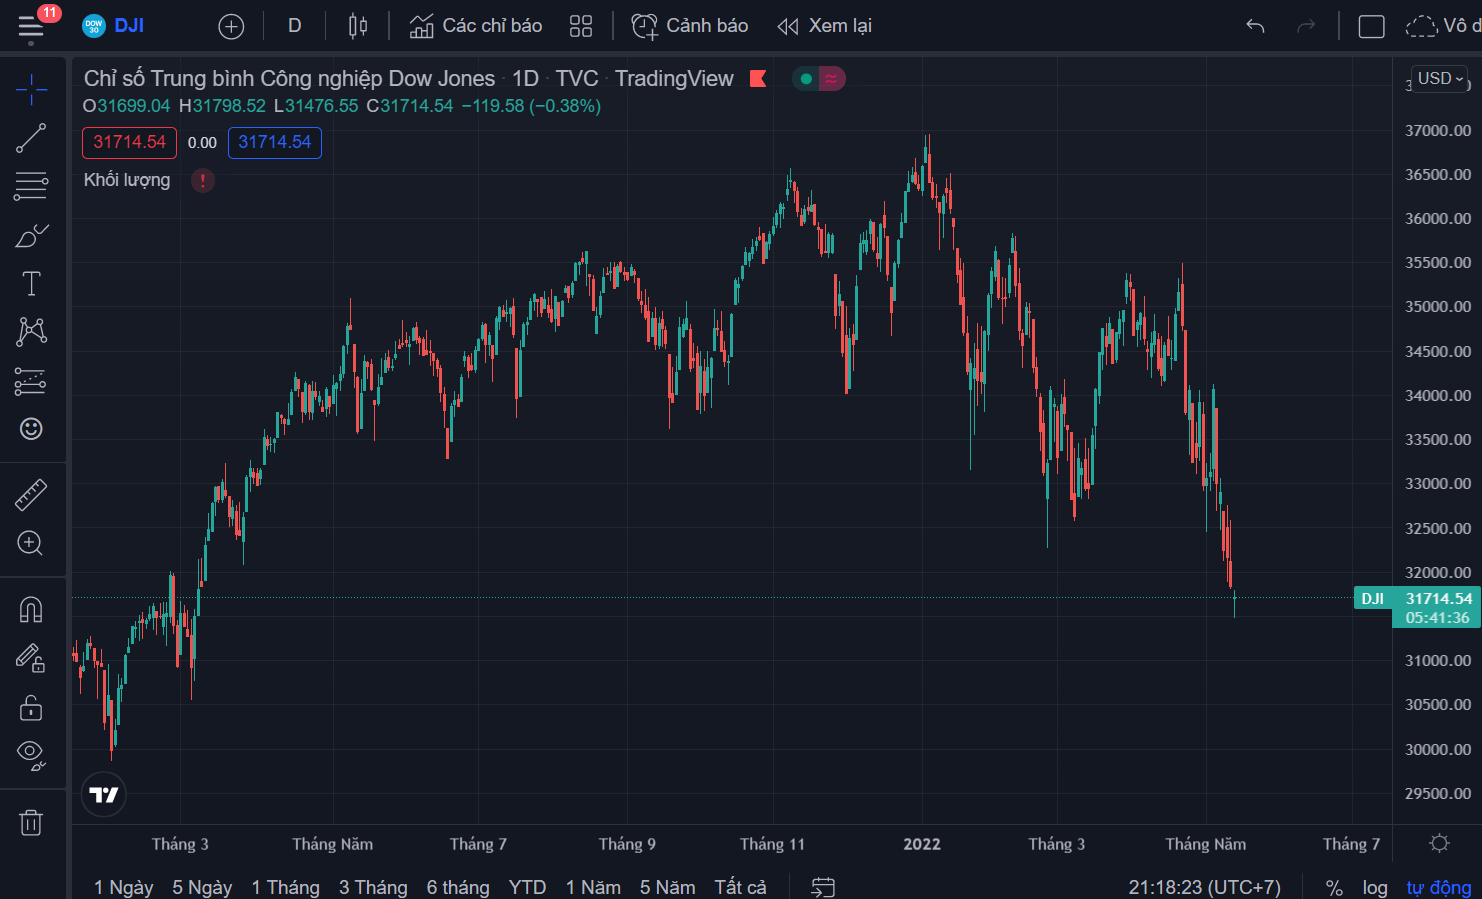Screen dimensions: 1482x899
Task: Select the trend line tool
Action: pyautogui.click(x=31, y=138)
